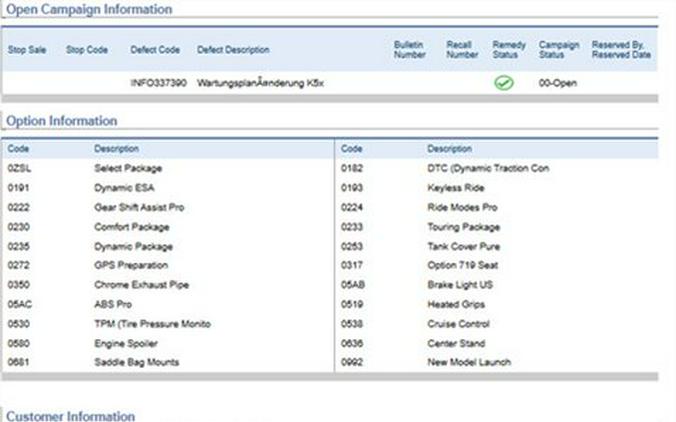Select option code 0222
The width and height of the screenshot is (676, 422).
coord(19,207)
